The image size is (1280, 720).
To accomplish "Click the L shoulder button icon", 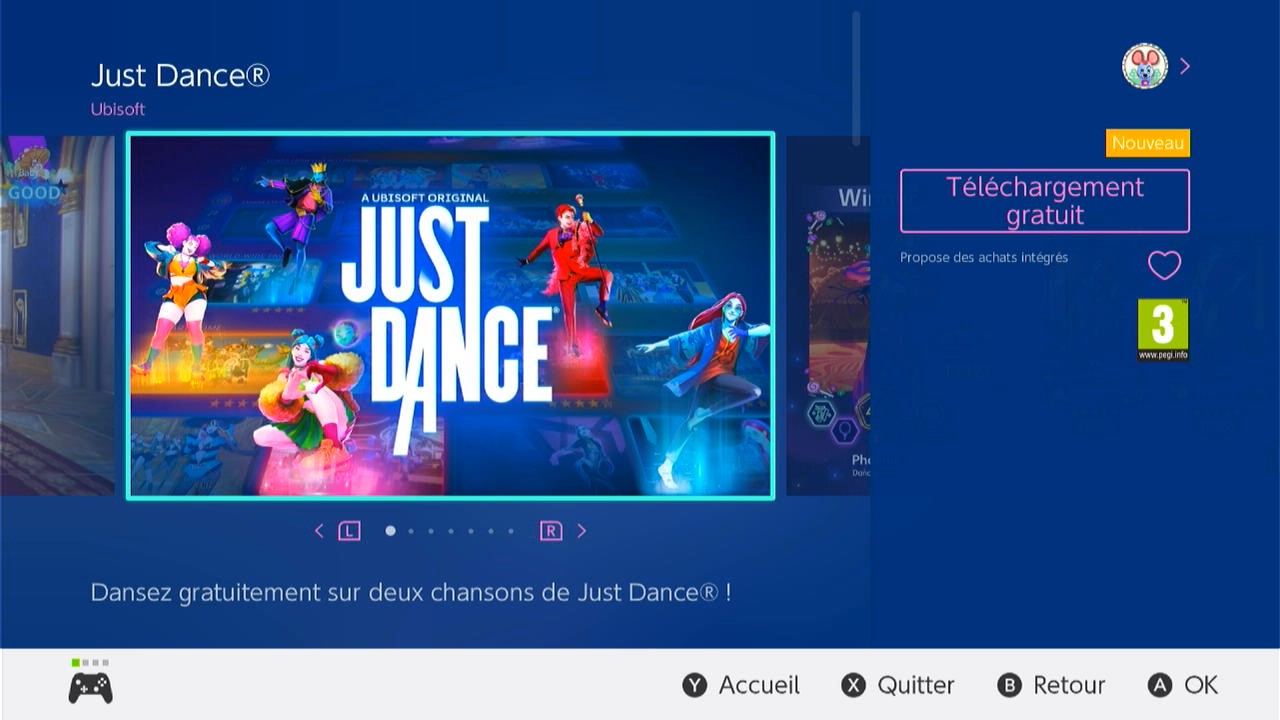I will [x=349, y=531].
